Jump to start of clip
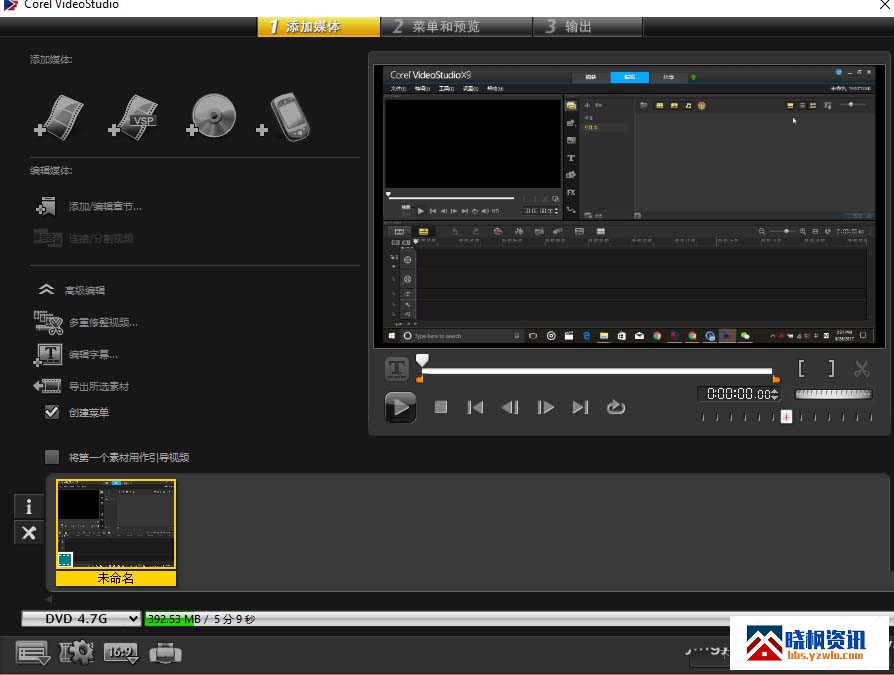The image size is (894, 675). click(475, 407)
